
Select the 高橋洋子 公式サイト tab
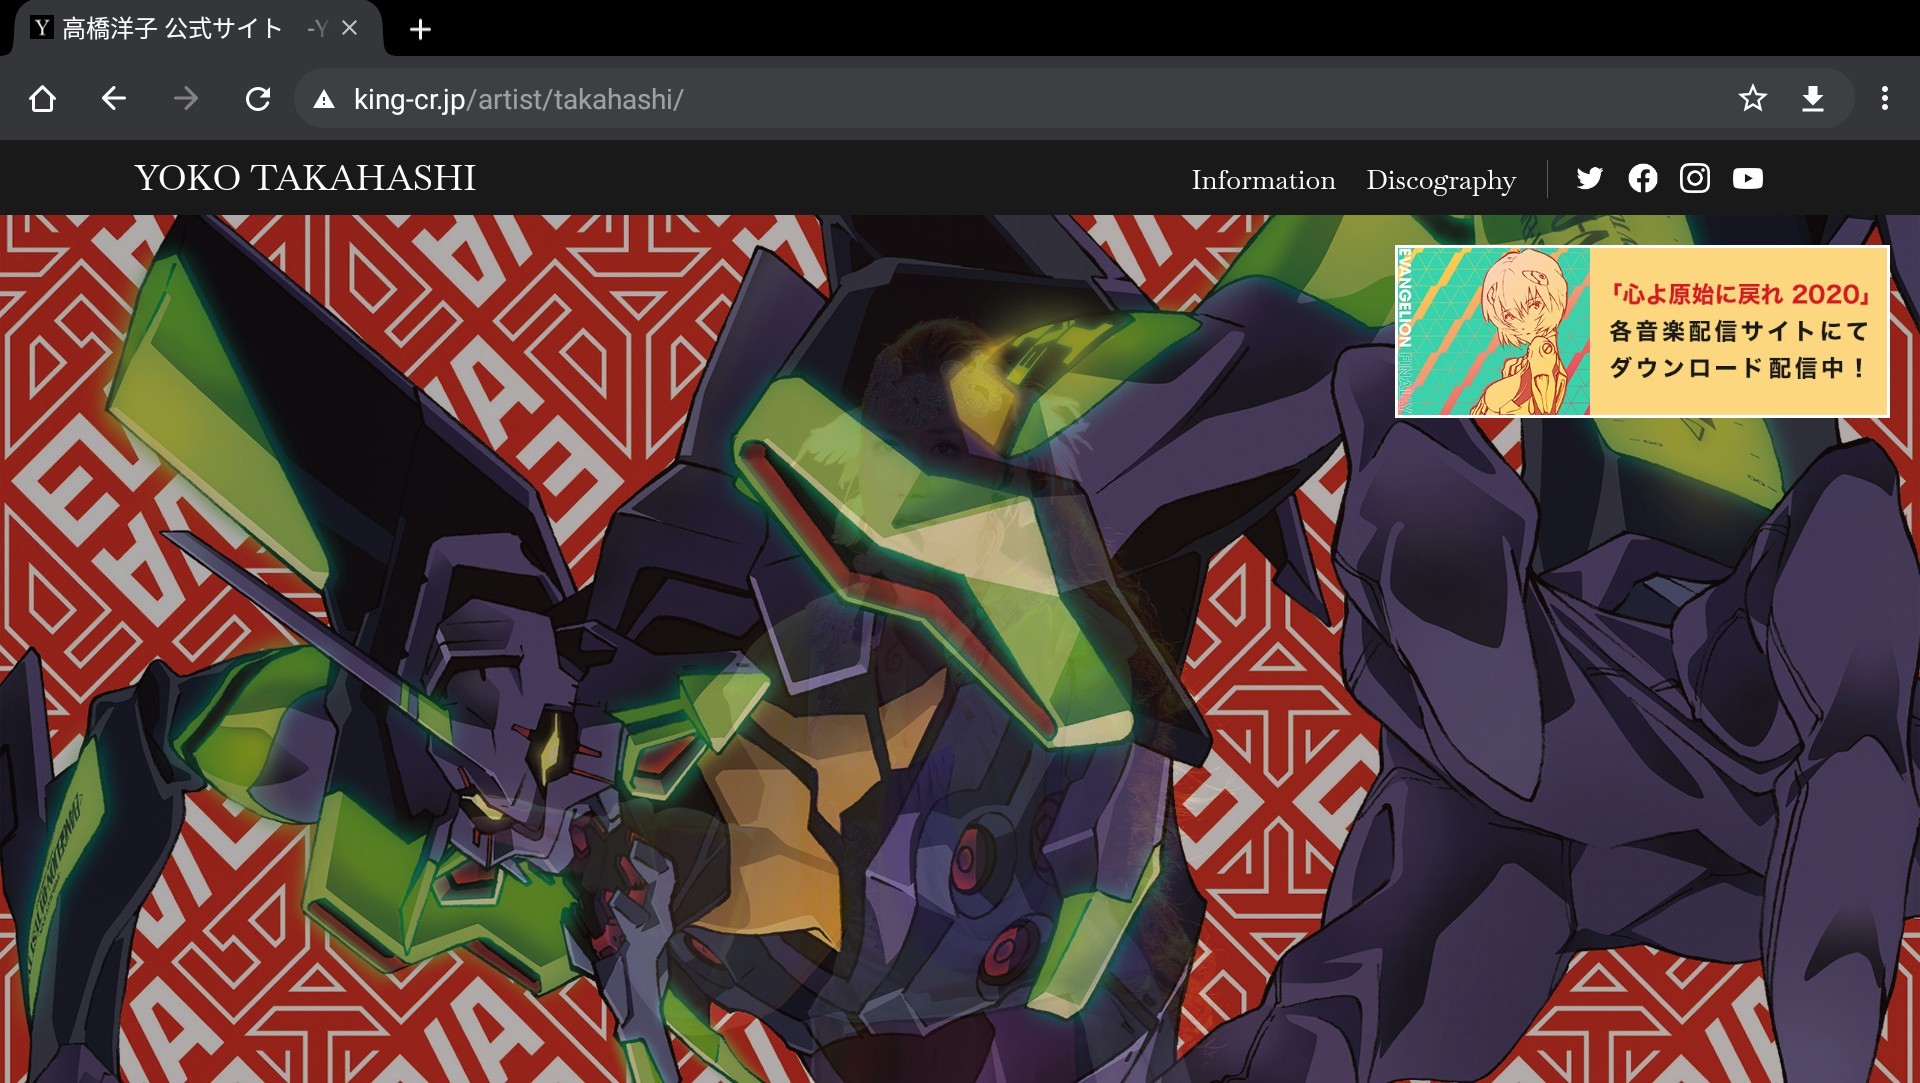pos(172,28)
